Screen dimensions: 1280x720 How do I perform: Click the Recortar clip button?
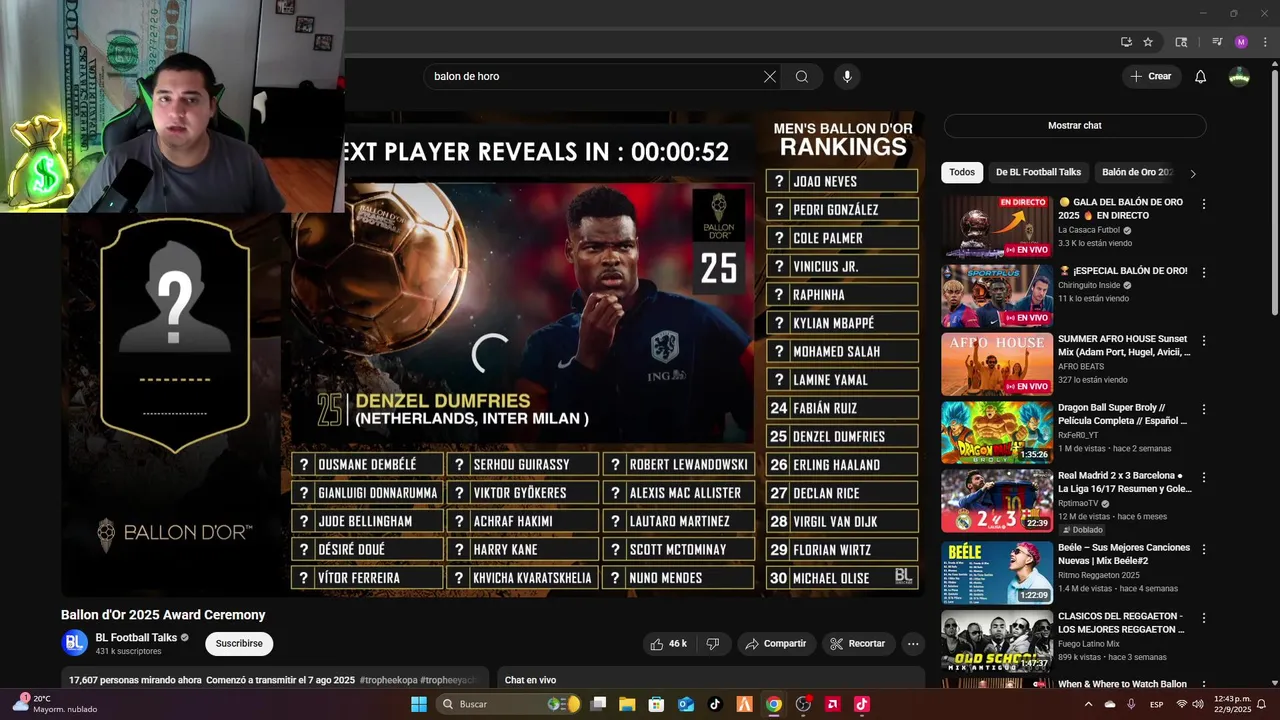coord(858,644)
